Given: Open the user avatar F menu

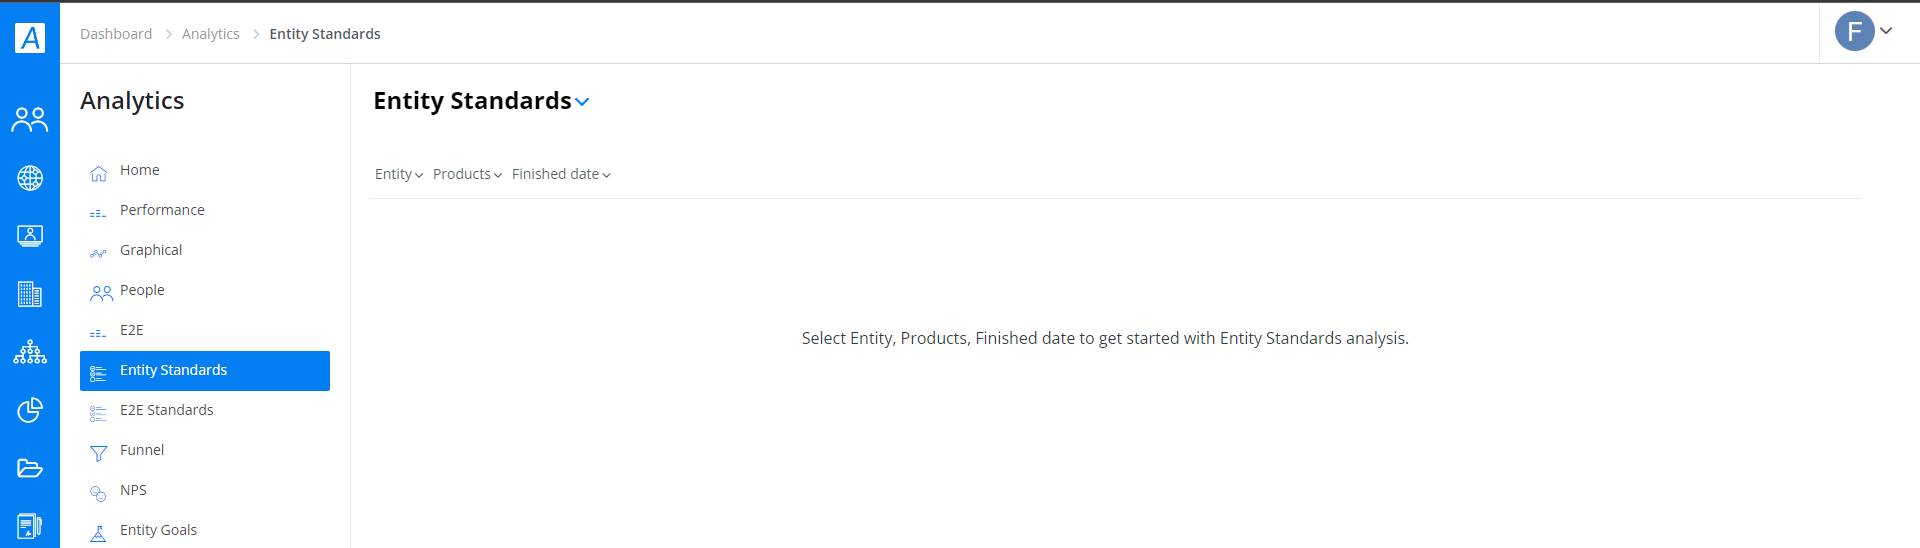Looking at the screenshot, I should [x=1864, y=31].
